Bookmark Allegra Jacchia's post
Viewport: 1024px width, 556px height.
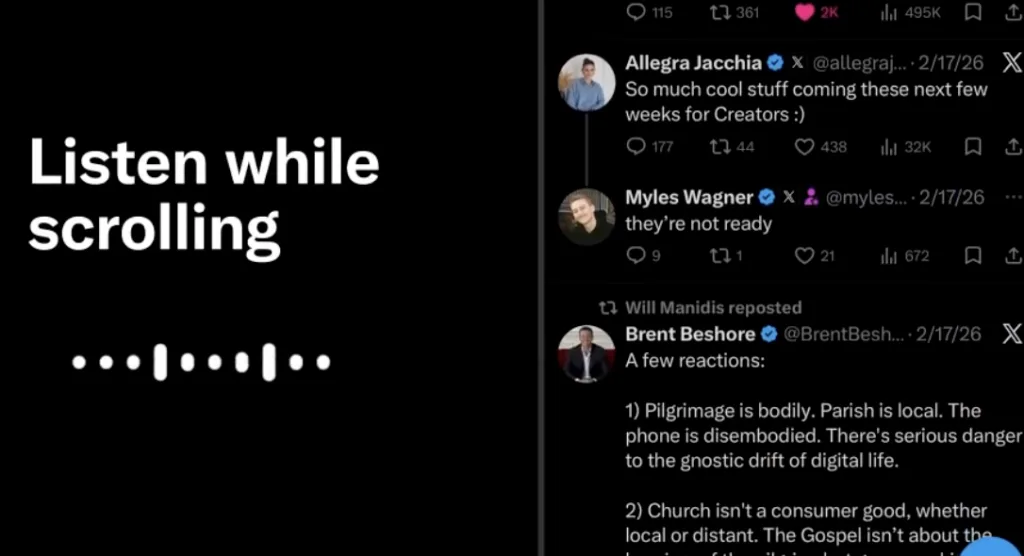(973, 146)
